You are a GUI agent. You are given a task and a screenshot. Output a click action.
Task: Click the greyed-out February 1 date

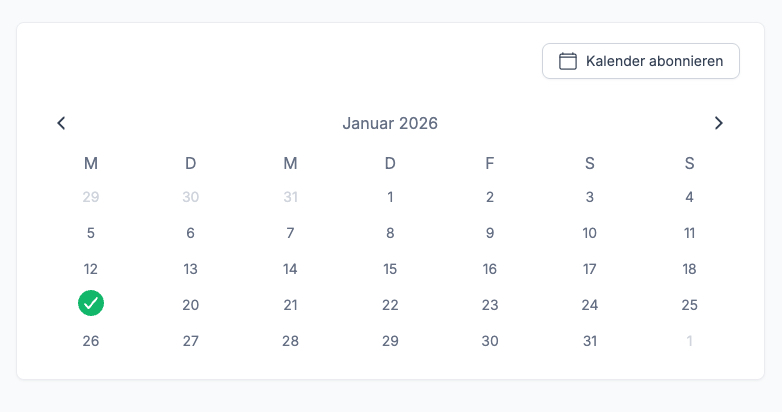point(689,341)
